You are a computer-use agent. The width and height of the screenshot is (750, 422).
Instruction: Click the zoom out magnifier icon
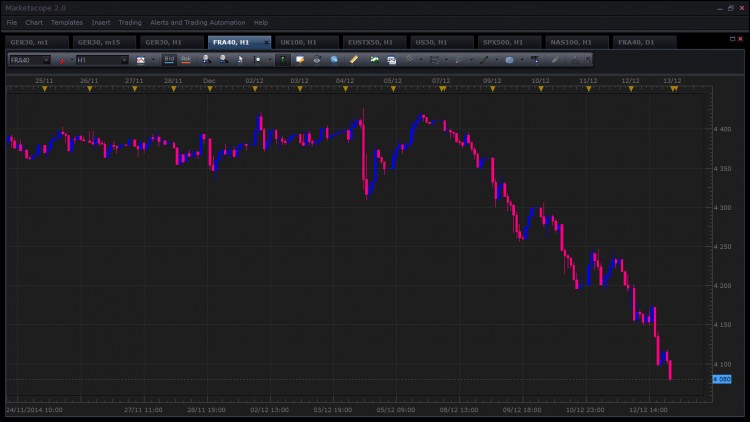tap(223, 59)
